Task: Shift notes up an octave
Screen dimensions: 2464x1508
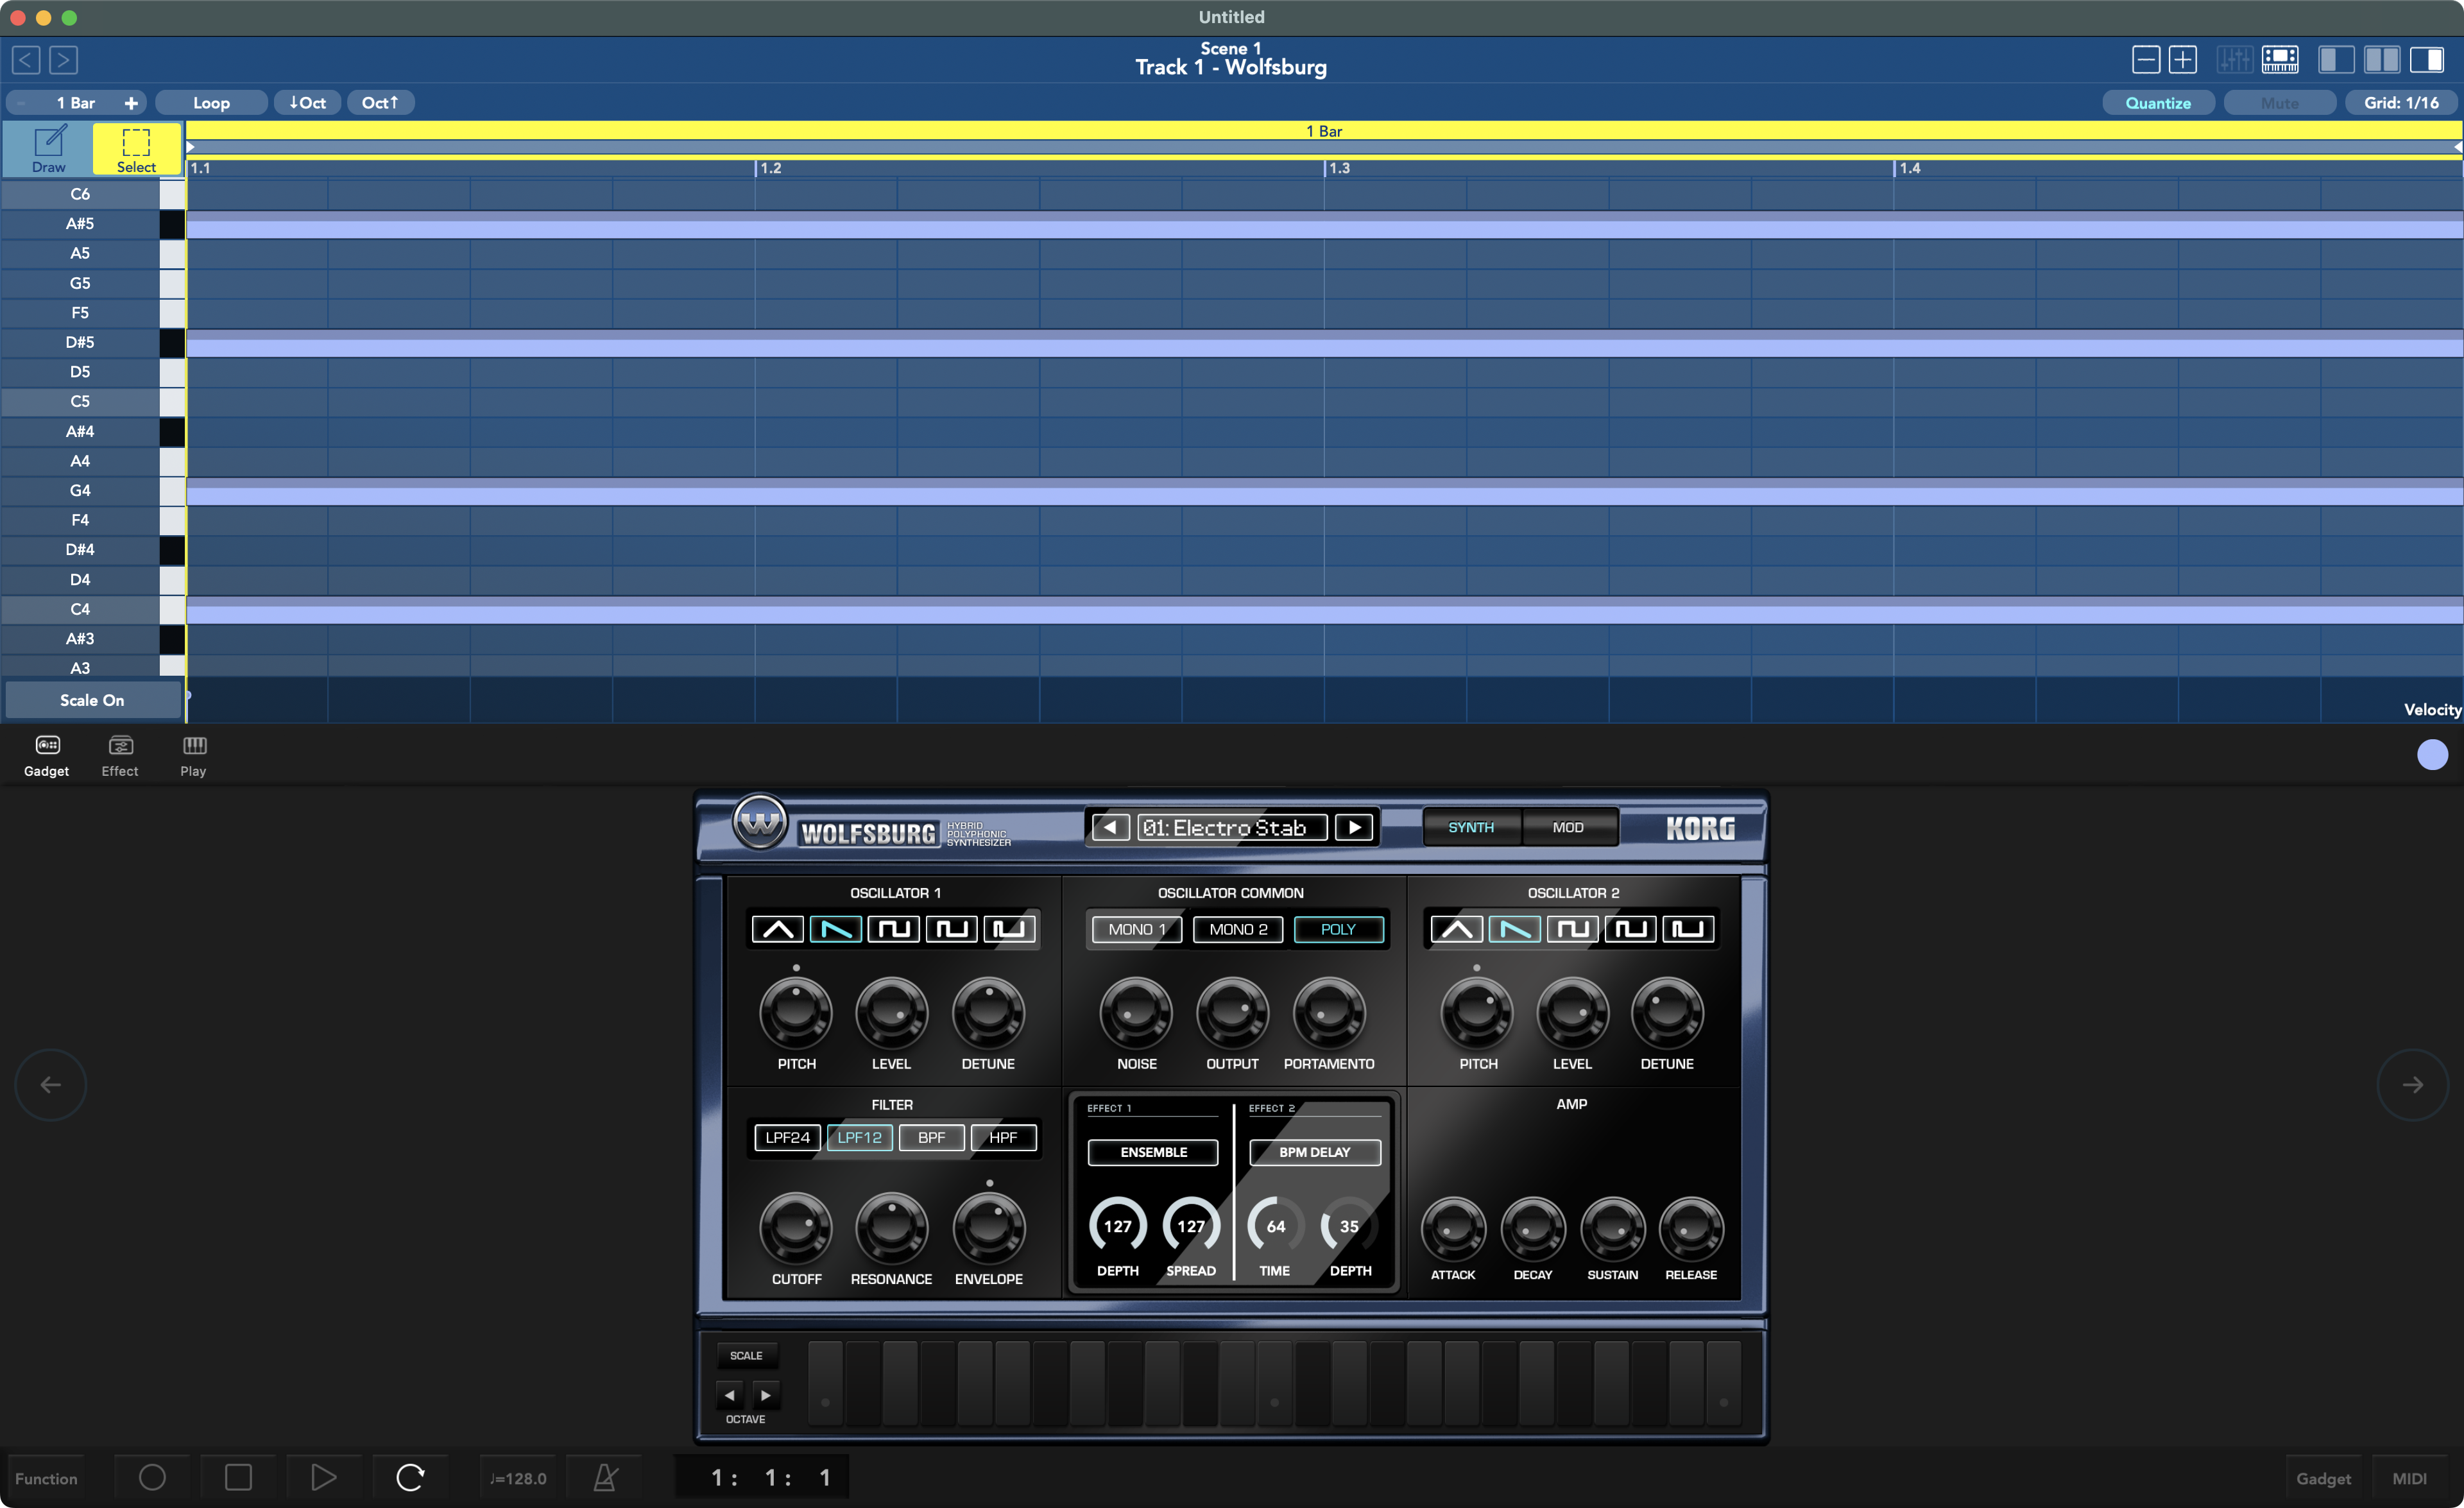Action: pos(380,103)
